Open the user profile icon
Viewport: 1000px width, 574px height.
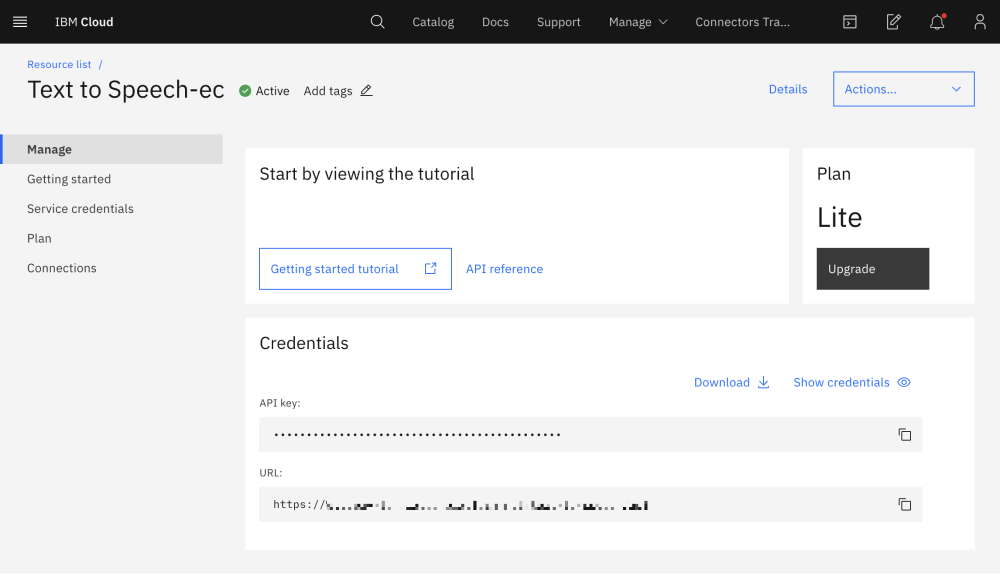pyautogui.click(x=980, y=22)
